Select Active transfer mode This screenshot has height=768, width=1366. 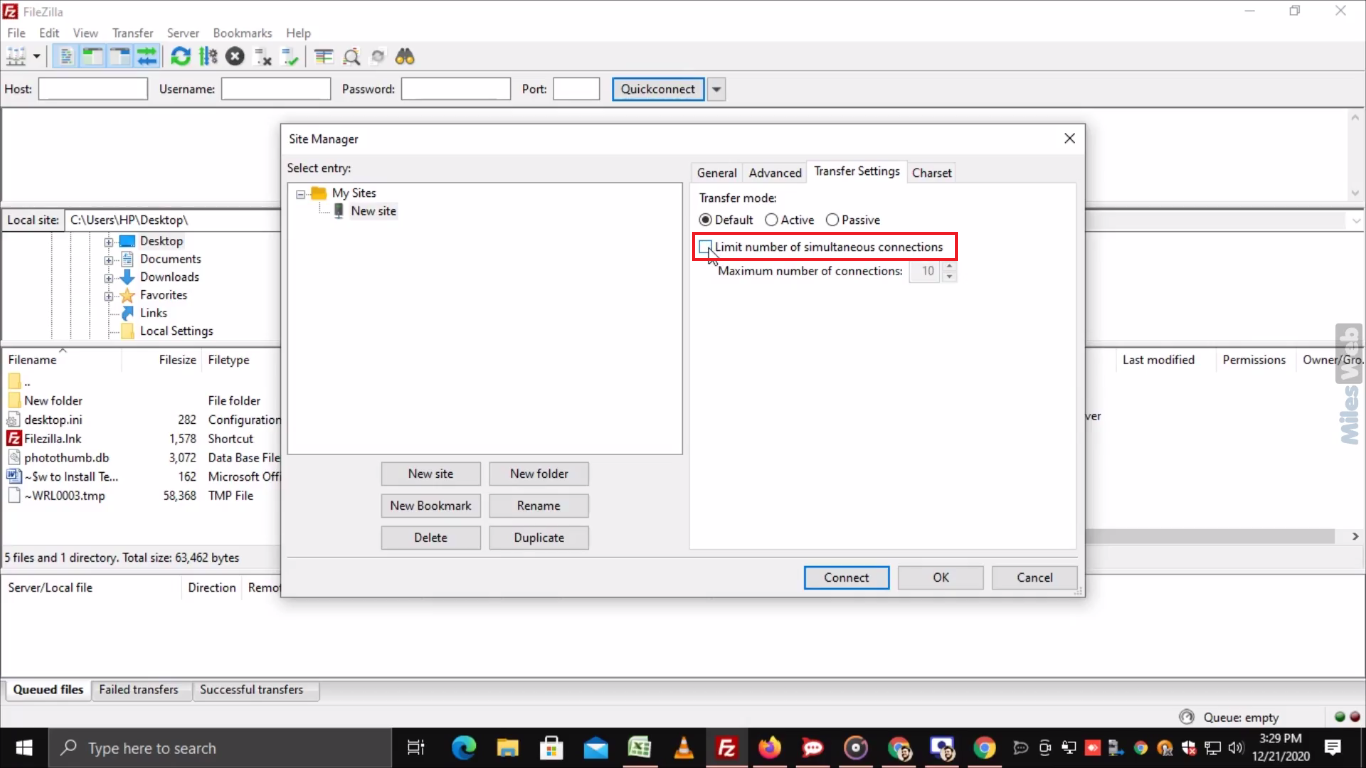click(x=772, y=220)
